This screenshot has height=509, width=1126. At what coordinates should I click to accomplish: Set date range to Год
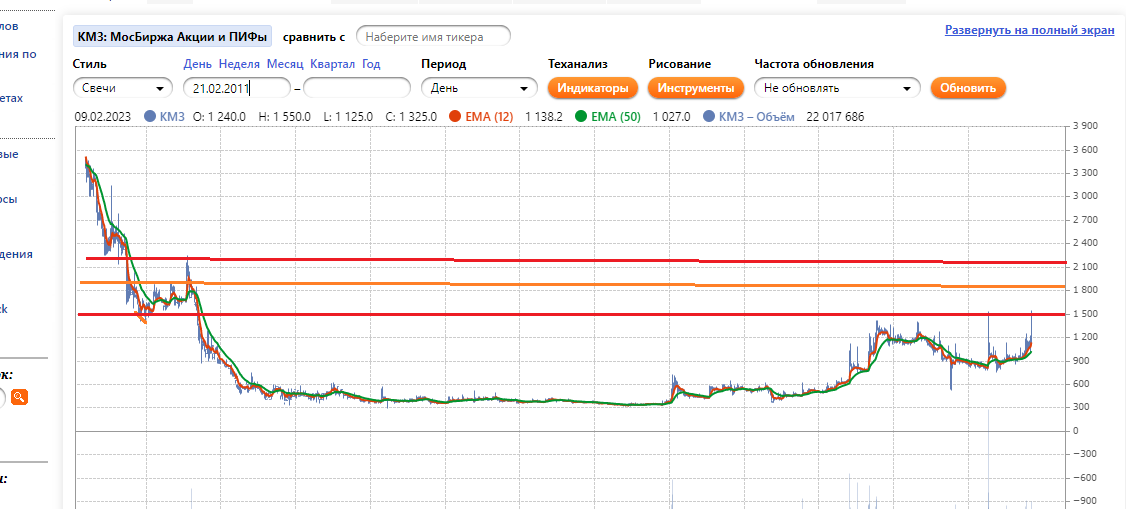371,64
